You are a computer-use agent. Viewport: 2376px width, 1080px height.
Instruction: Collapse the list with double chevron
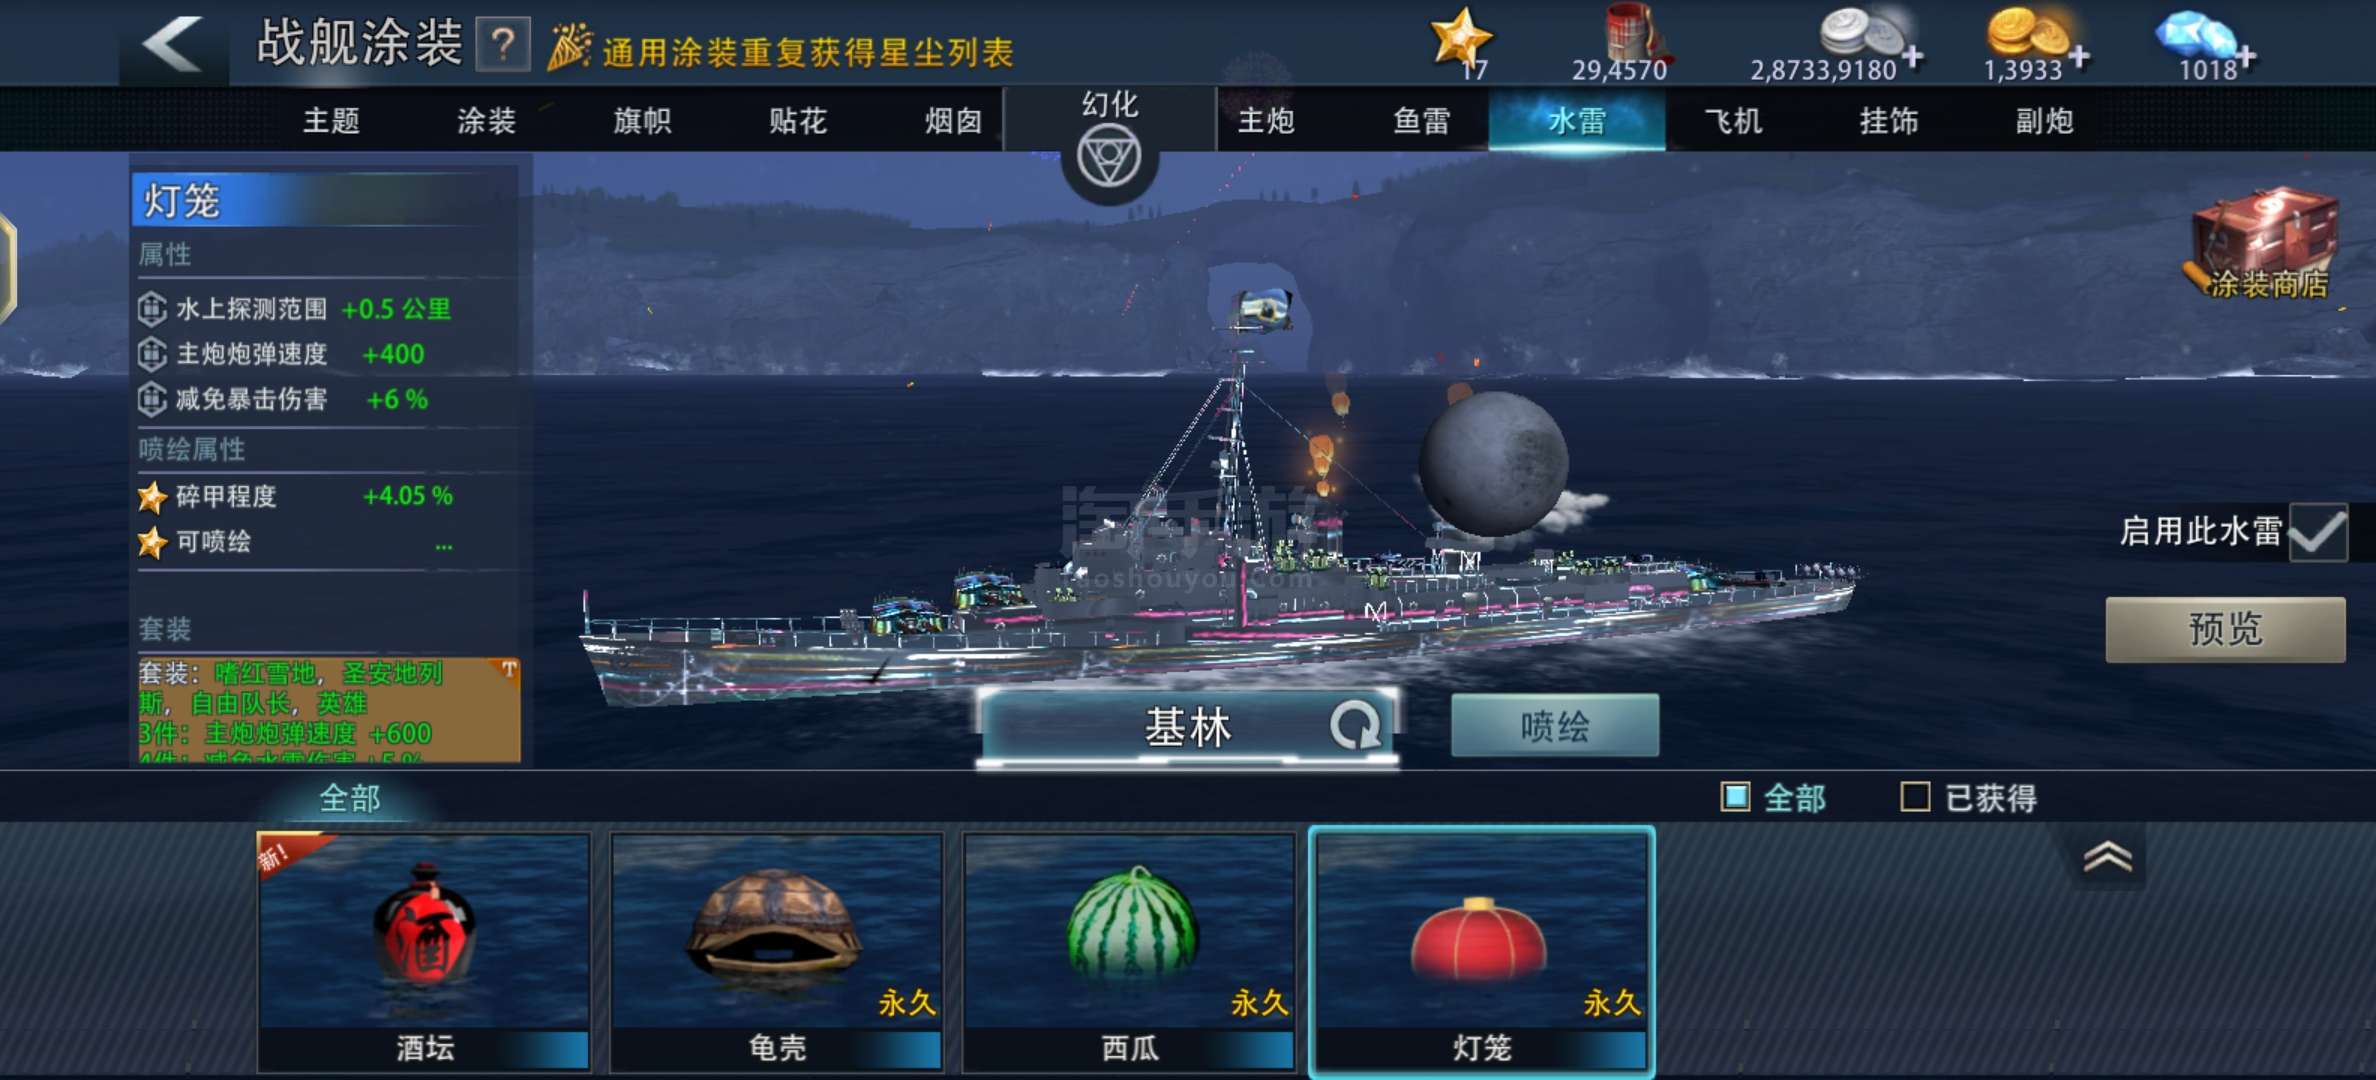tap(2107, 858)
